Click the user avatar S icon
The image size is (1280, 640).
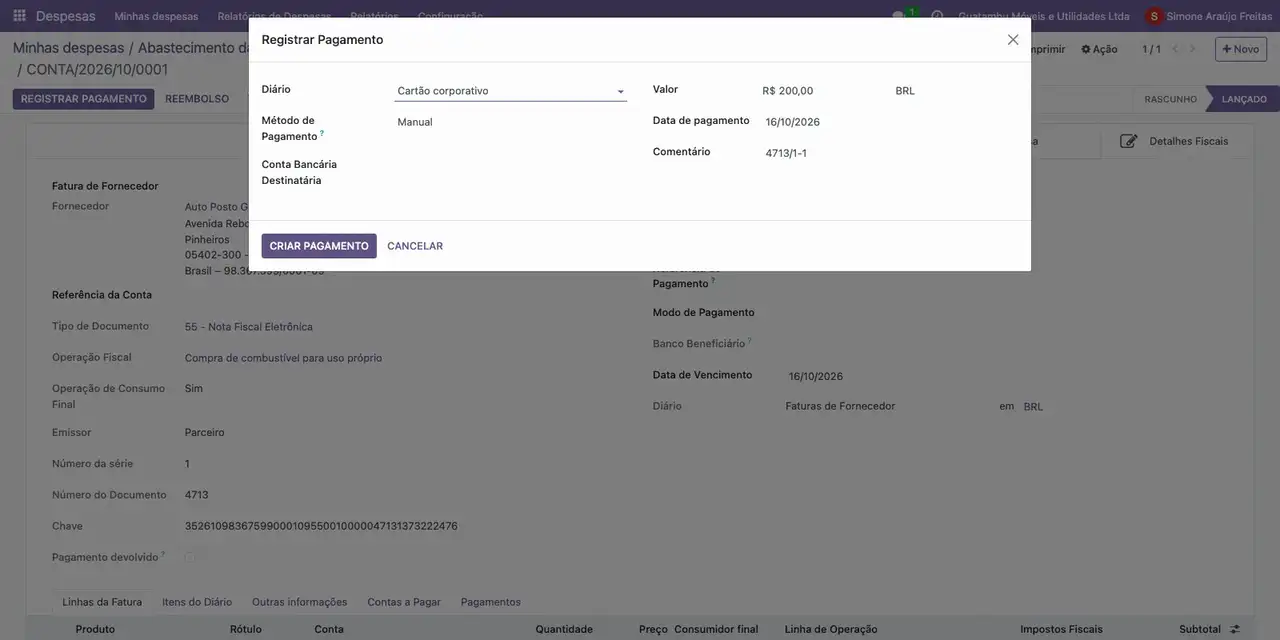[1154, 16]
